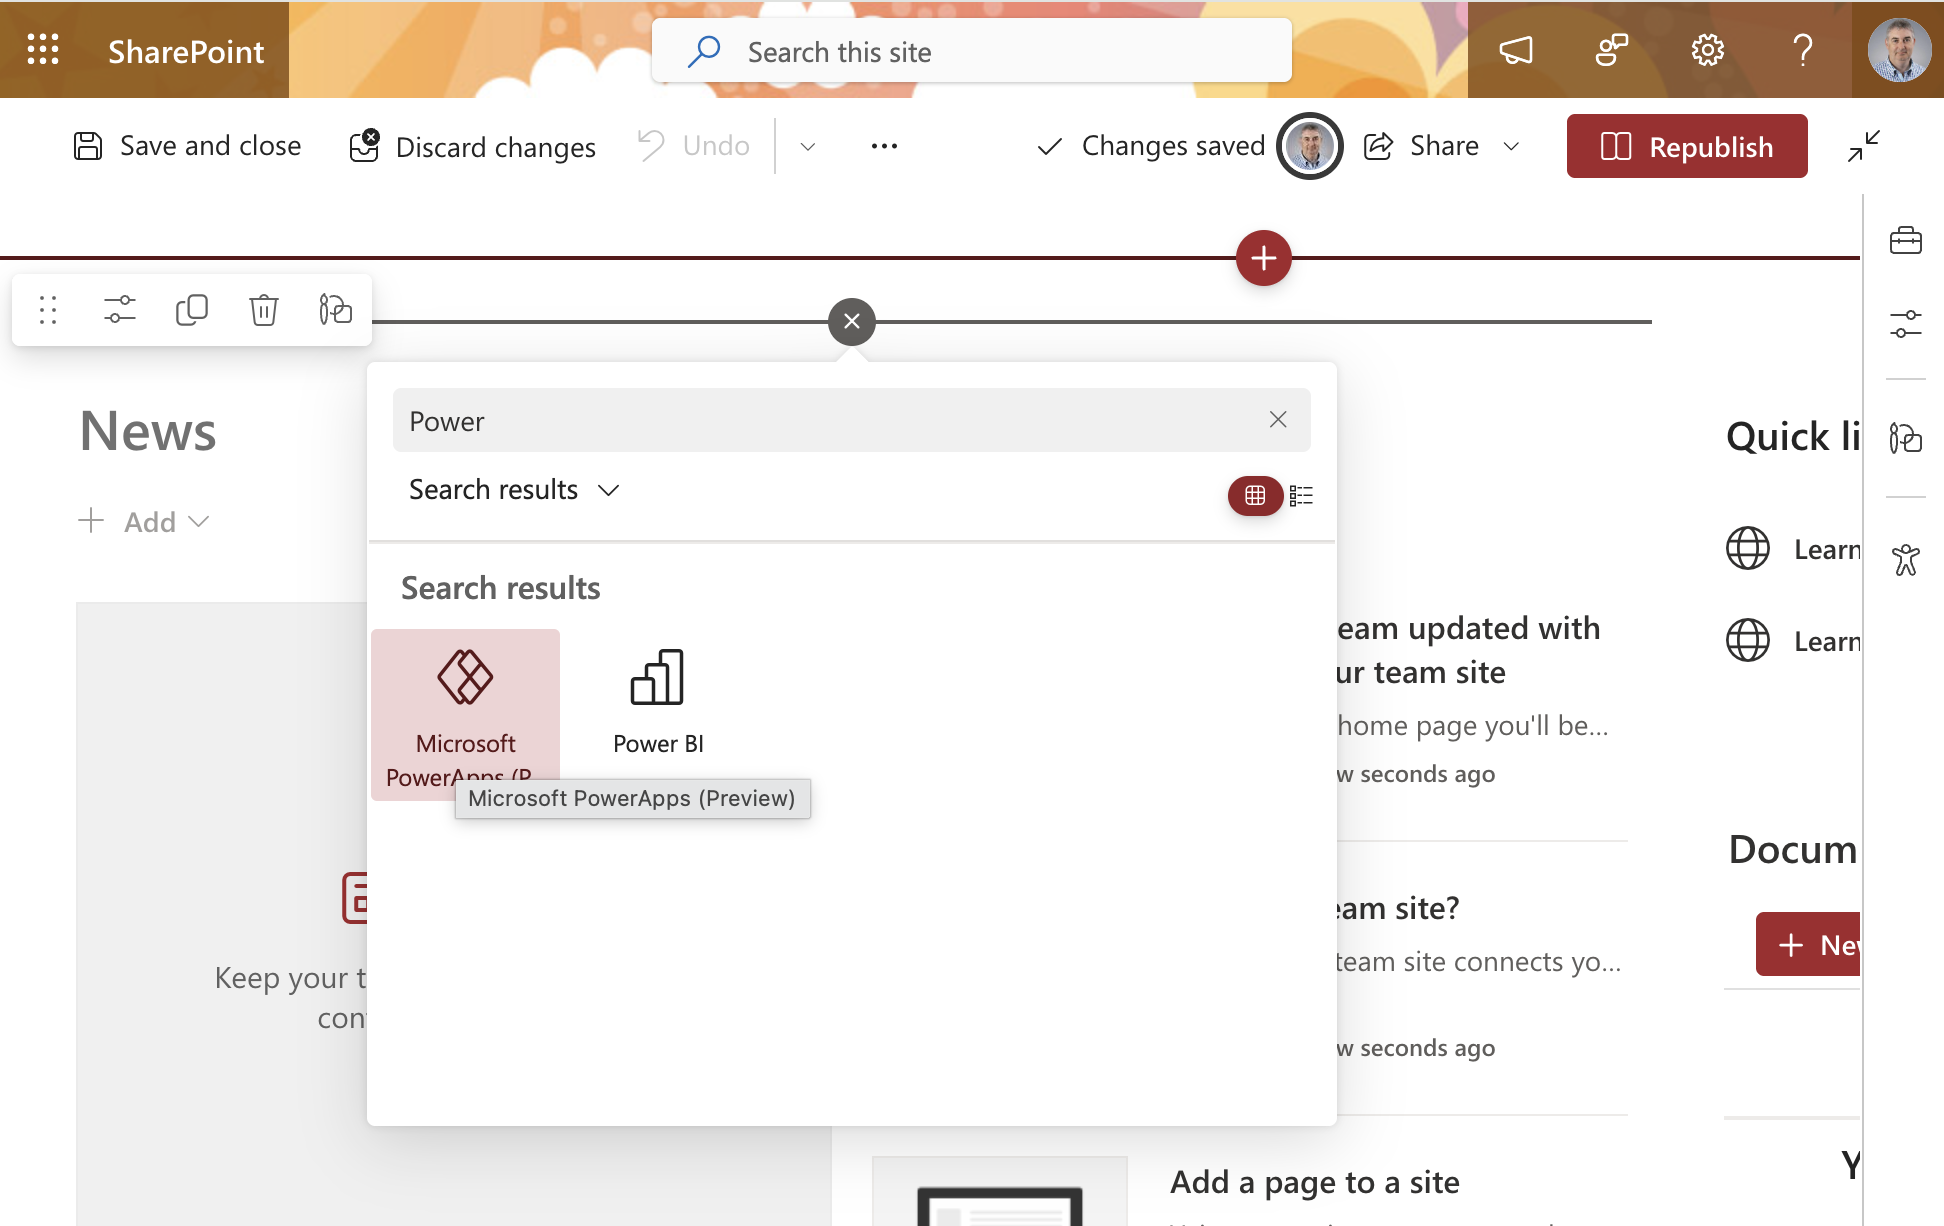1944x1226 pixels.
Task: Select the Microsoft PowerApps web part
Action: coord(465,715)
